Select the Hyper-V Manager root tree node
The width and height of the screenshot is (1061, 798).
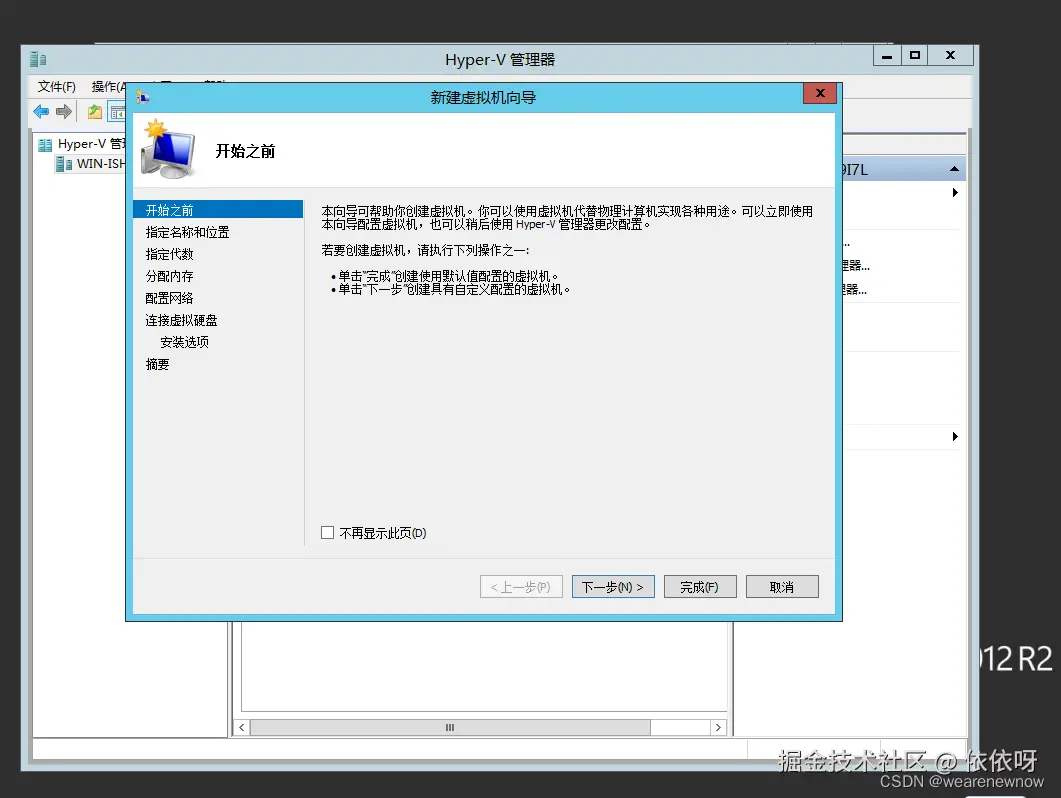tap(82, 143)
